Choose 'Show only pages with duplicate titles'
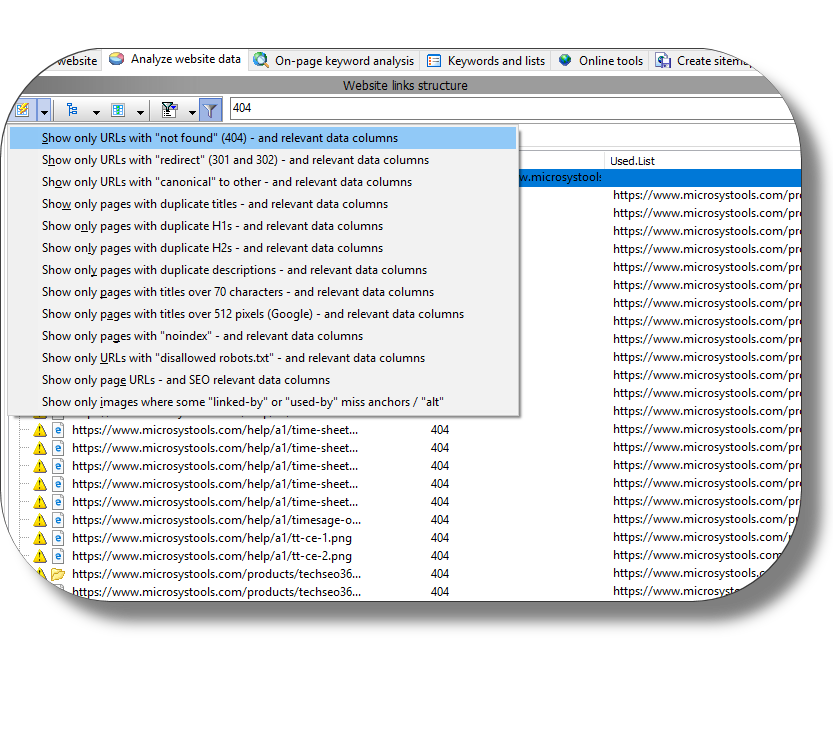 (x=215, y=204)
